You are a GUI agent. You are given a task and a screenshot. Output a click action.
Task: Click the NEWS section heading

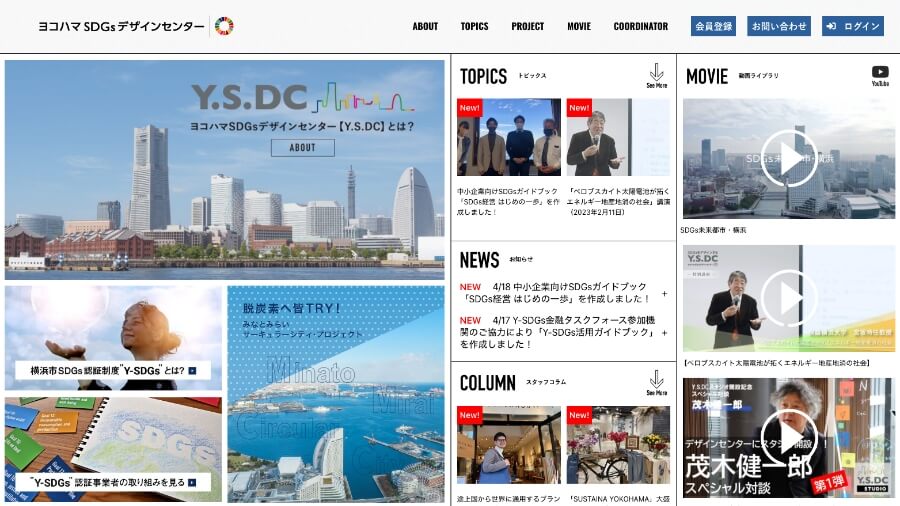(x=479, y=260)
